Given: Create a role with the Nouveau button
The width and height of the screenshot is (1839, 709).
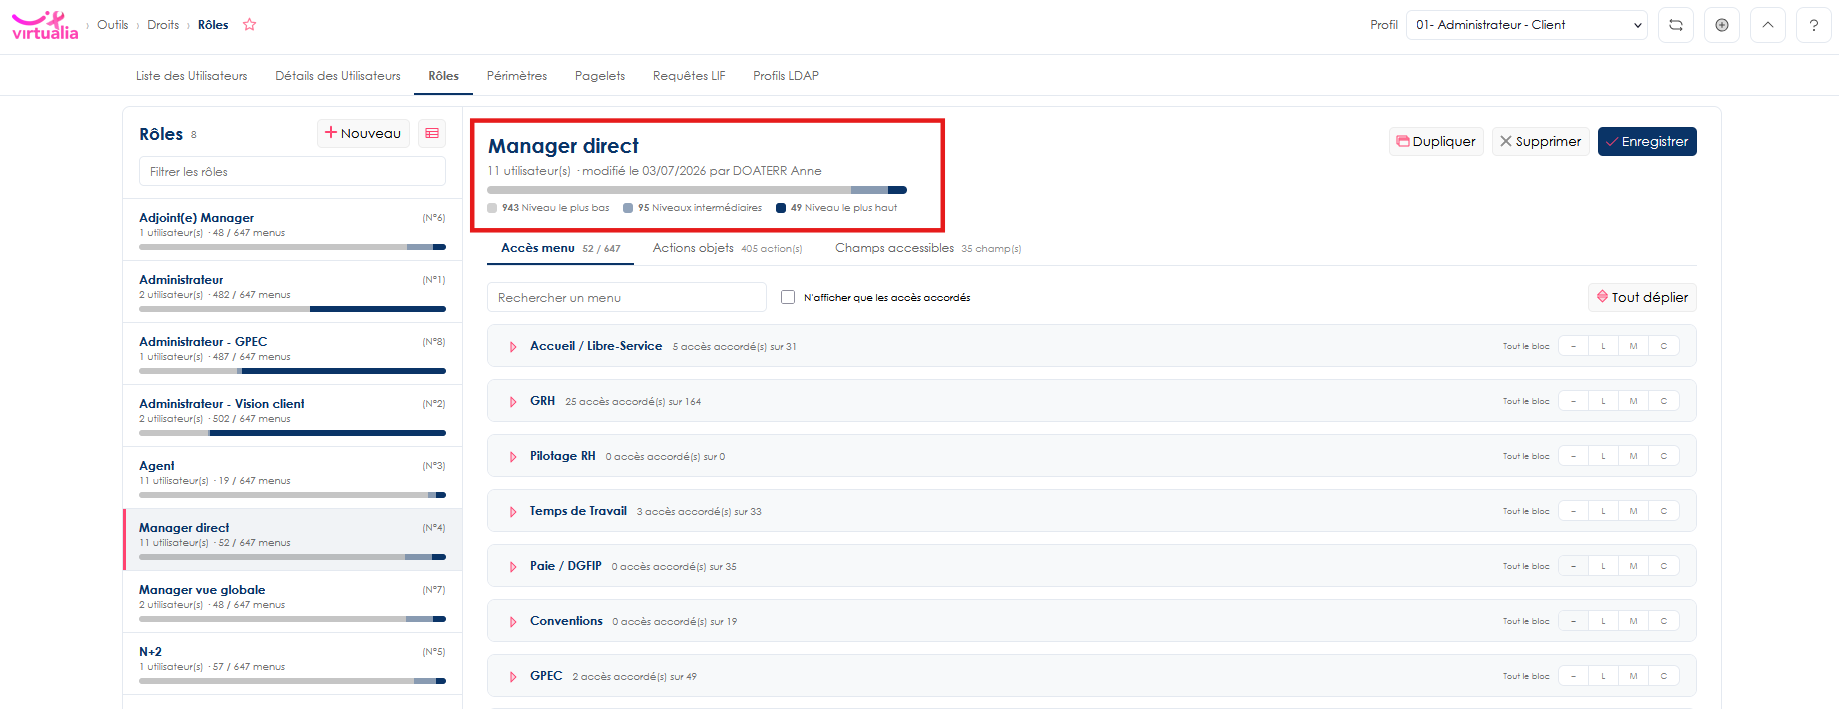Looking at the screenshot, I should (363, 133).
